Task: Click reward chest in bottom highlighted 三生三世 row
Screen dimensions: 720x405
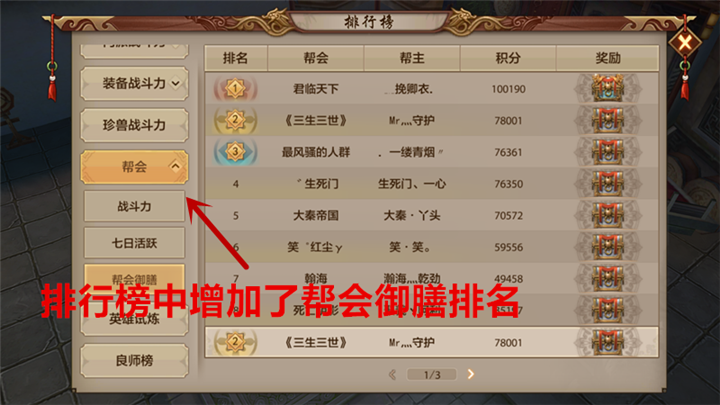Action: pyautogui.click(x=608, y=342)
